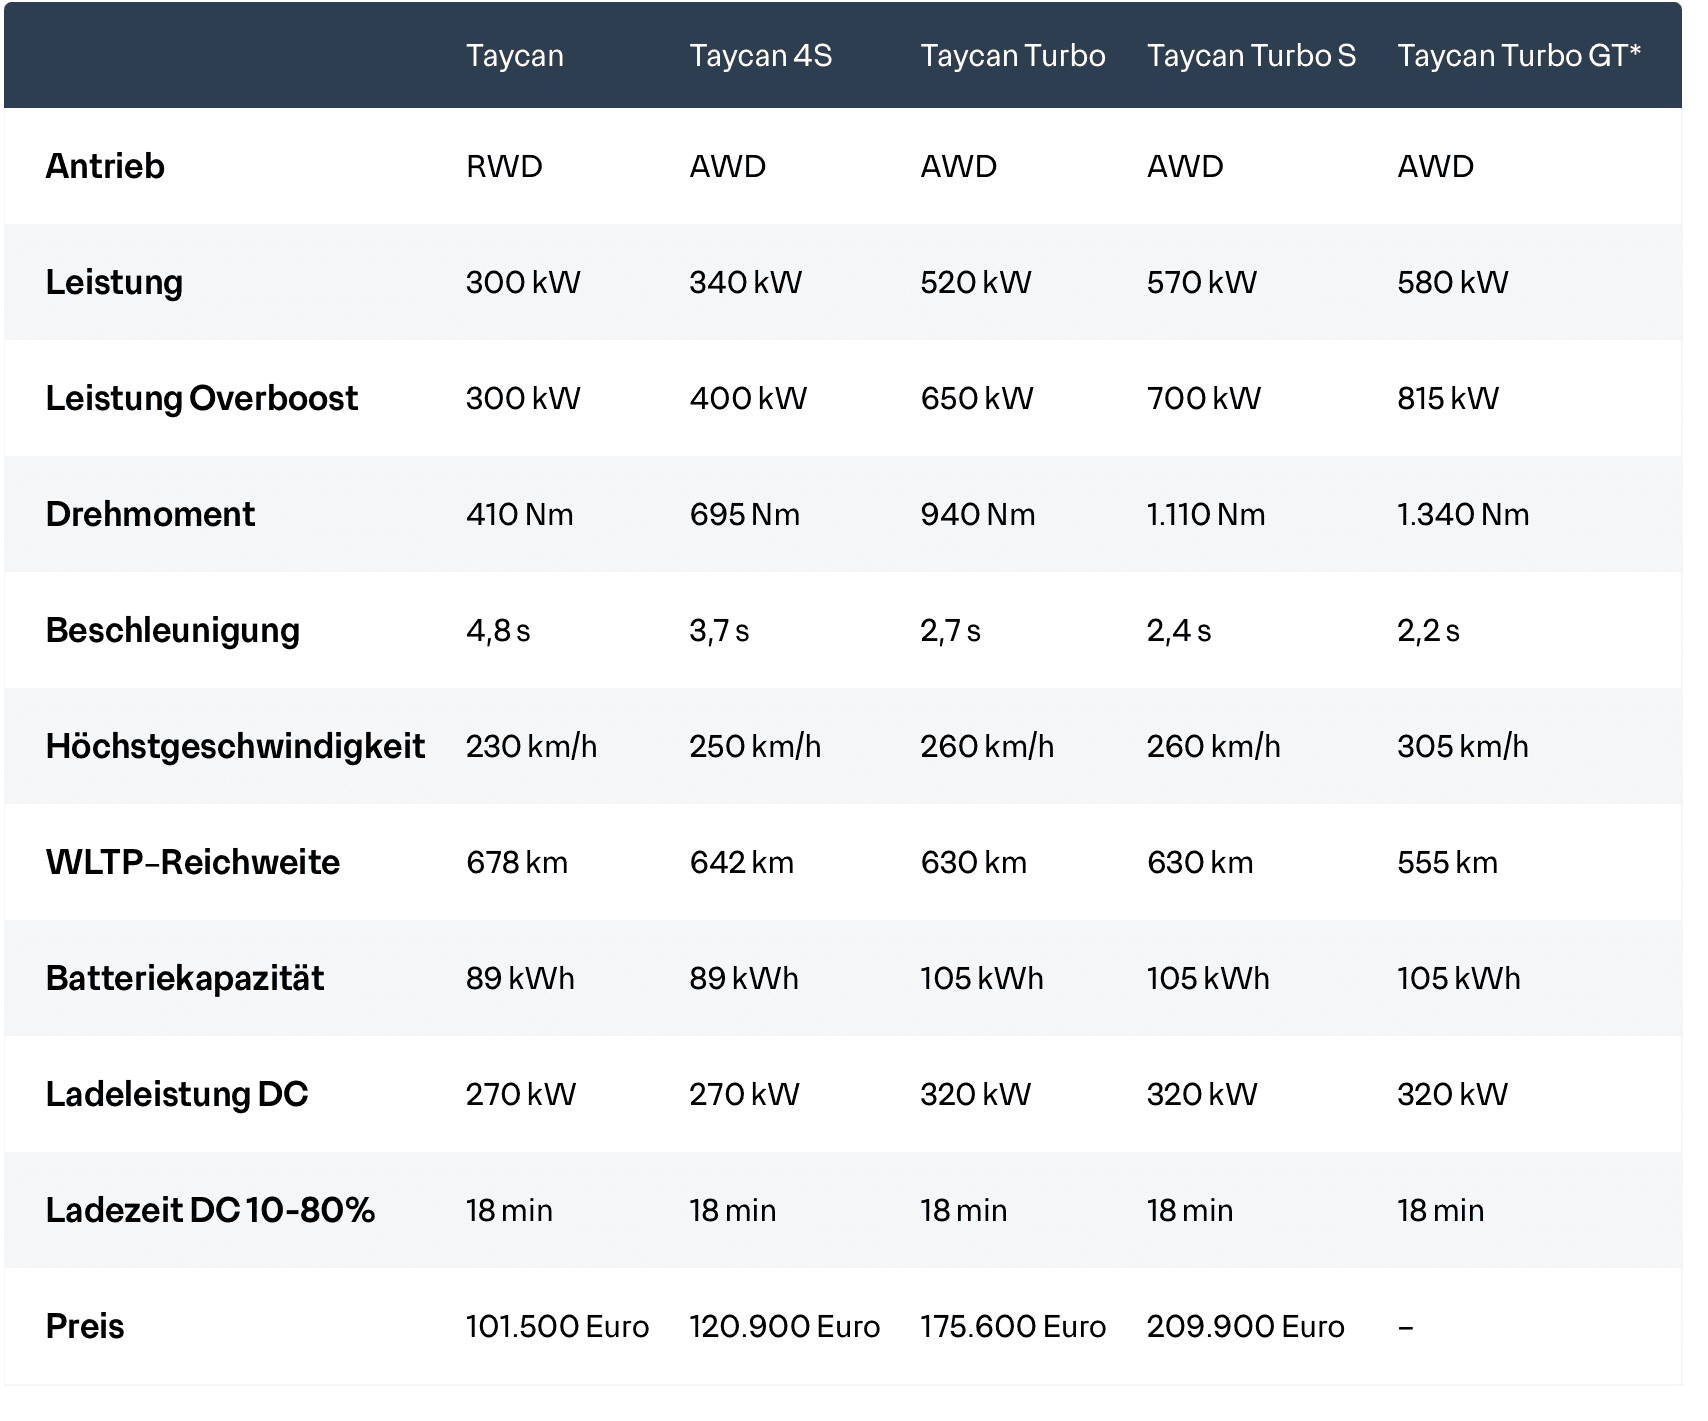Click the 555 km range value
This screenshot has height=1421, width=1708.
[x=1447, y=862]
